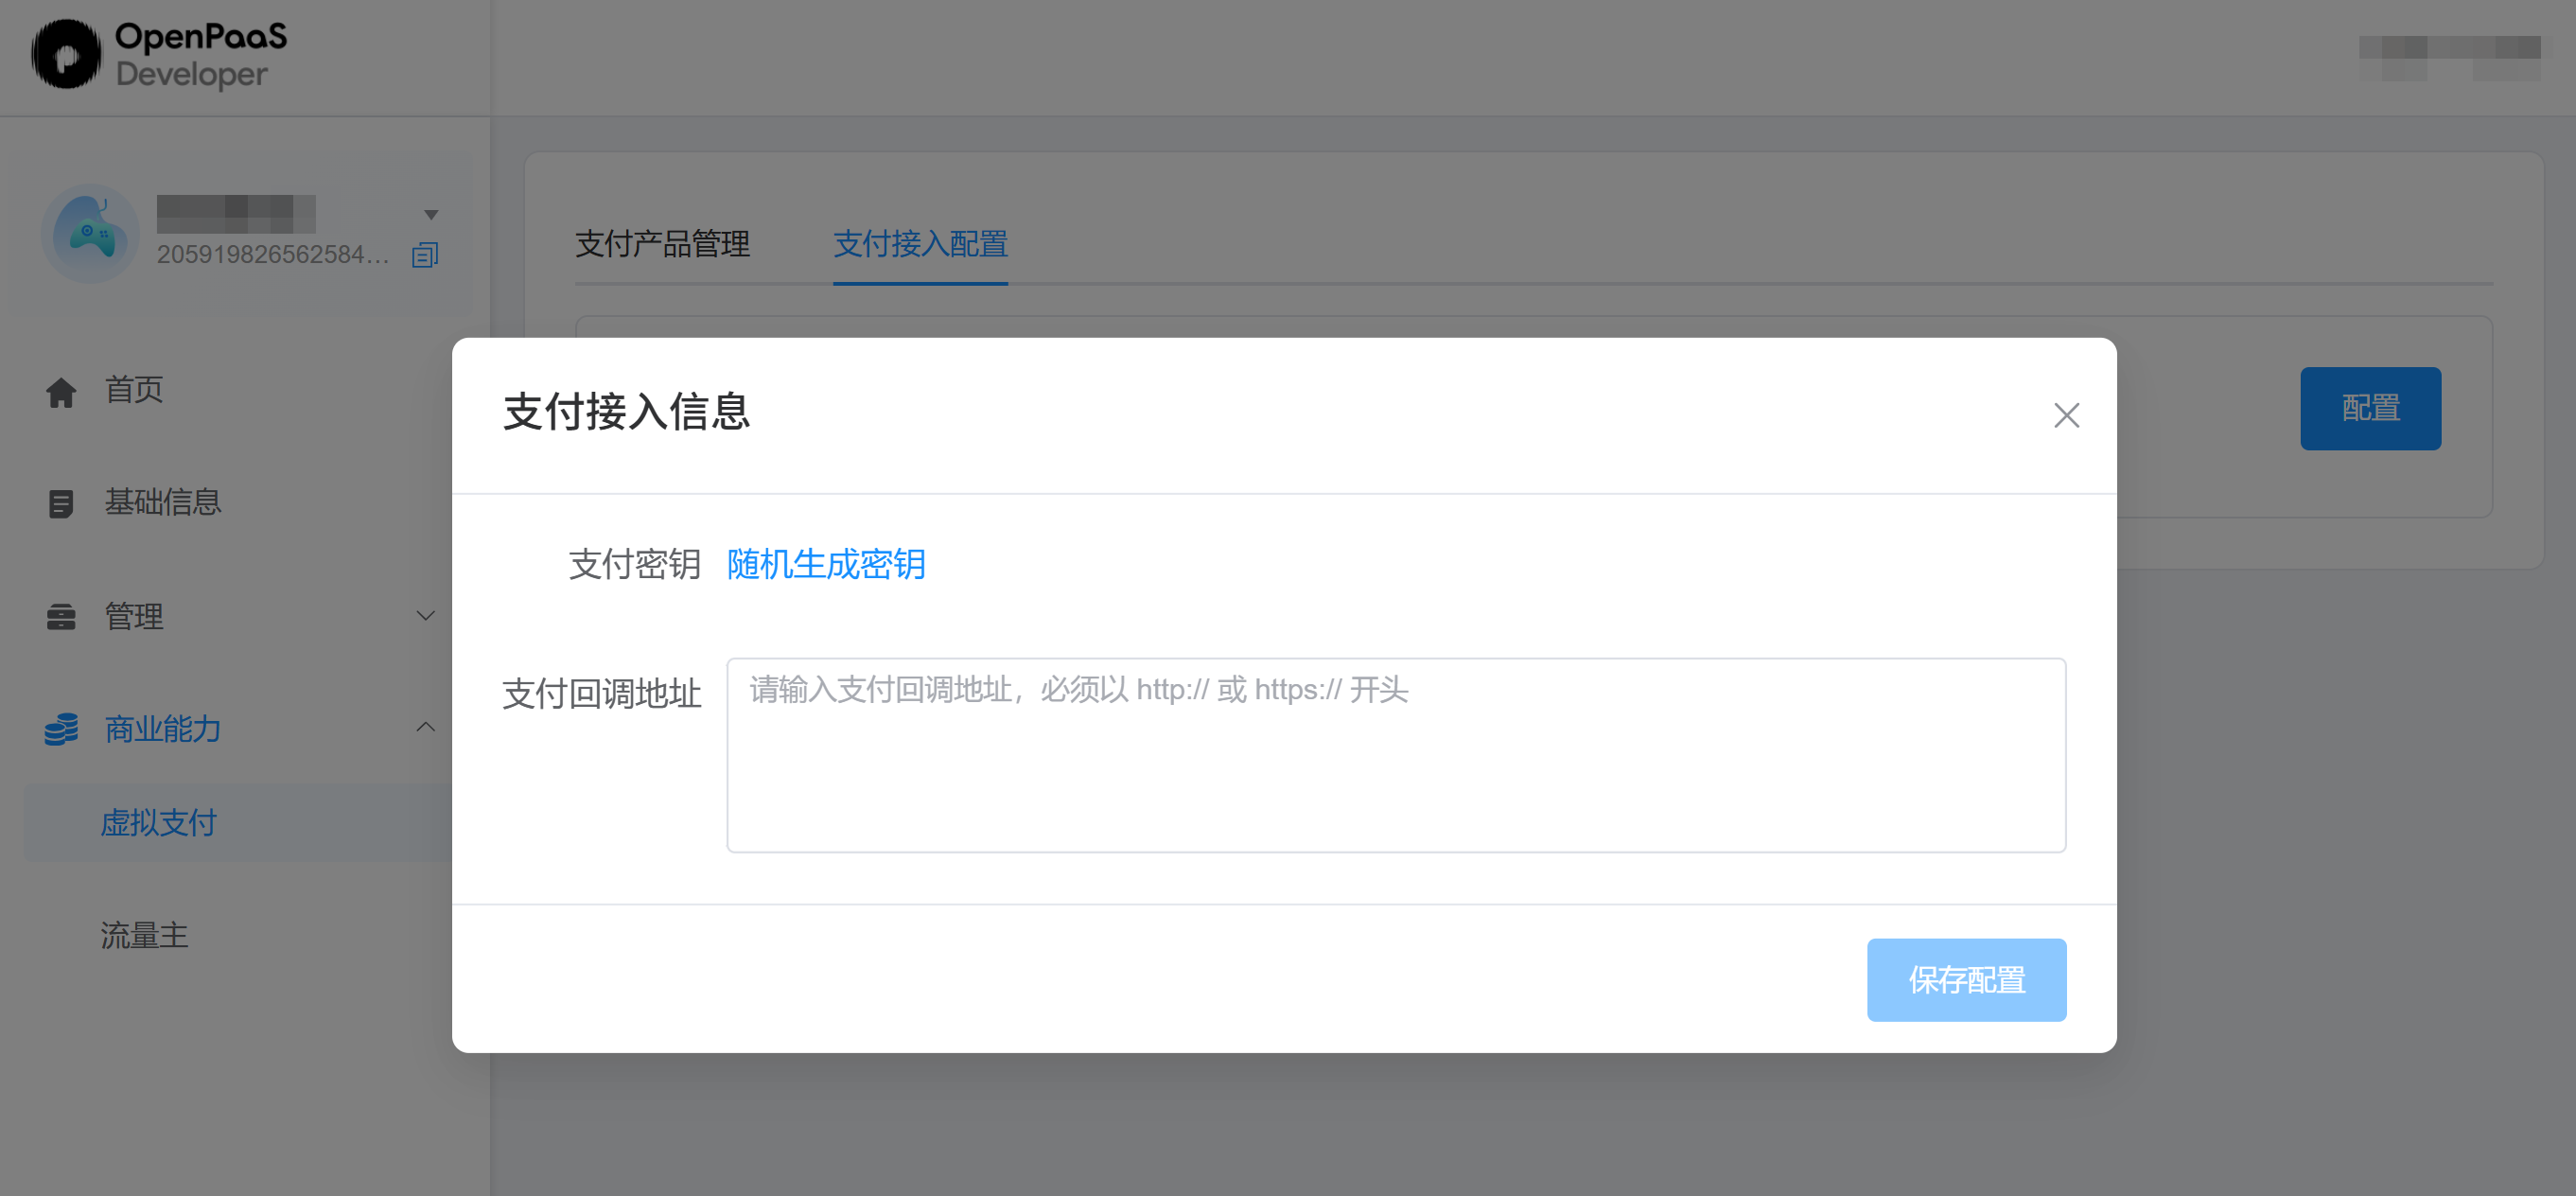Image resolution: width=2576 pixels, height=1196 pixels.
Task: Click the document icon beside 基础信息
Action: (x=61, y=503)
